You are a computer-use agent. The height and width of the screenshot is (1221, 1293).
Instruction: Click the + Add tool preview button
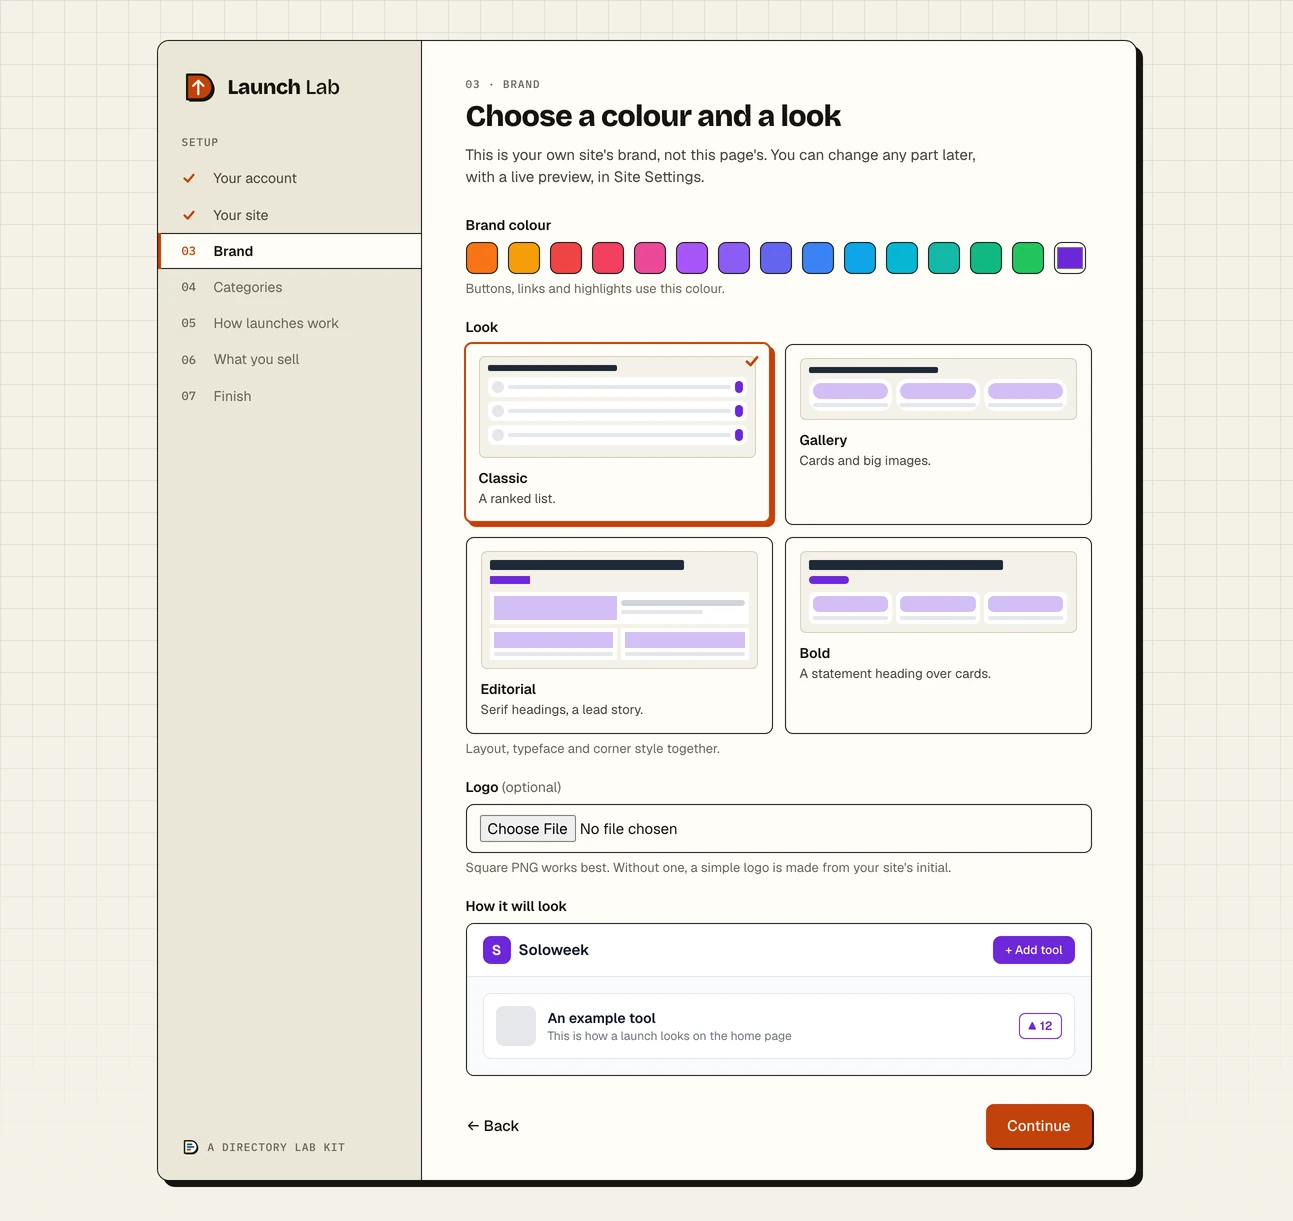pyautogui.click(x=1034, y=950)
